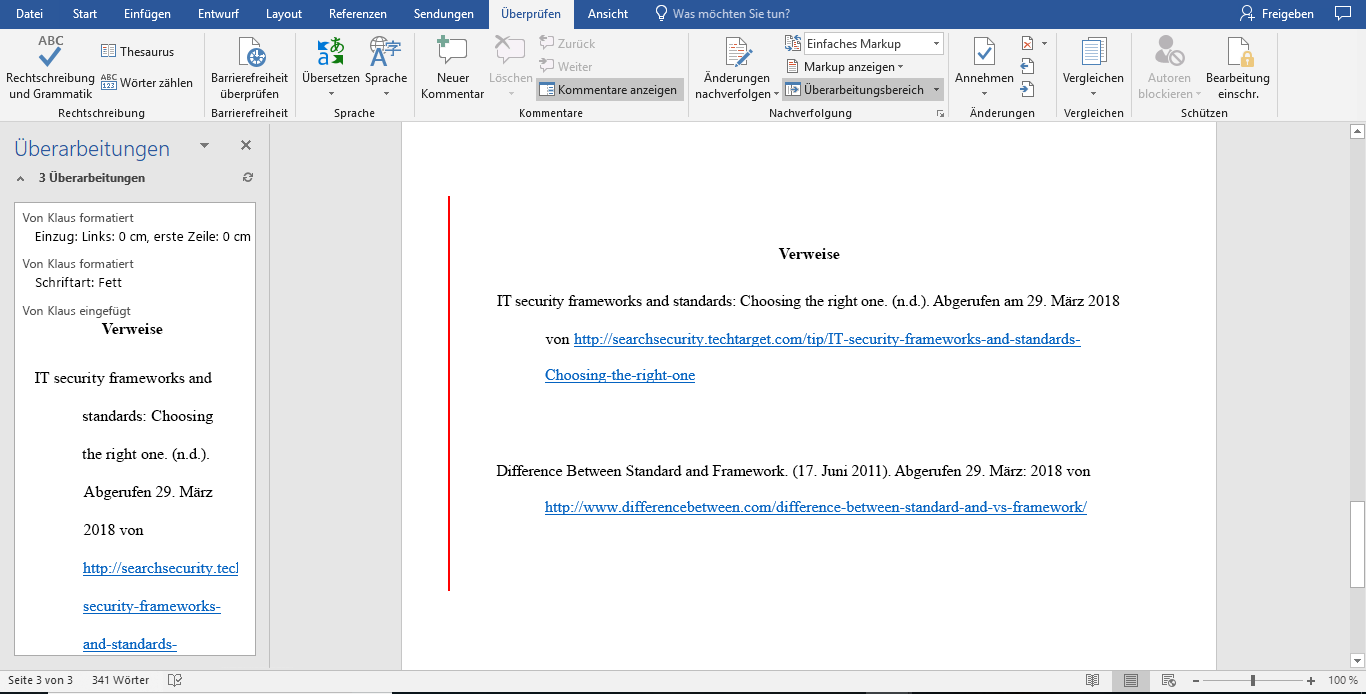This screenshot has width=1366, height=694.
Task: Run the Rechtschreibung und Grammatik check
Action: [x=50, y=67]
